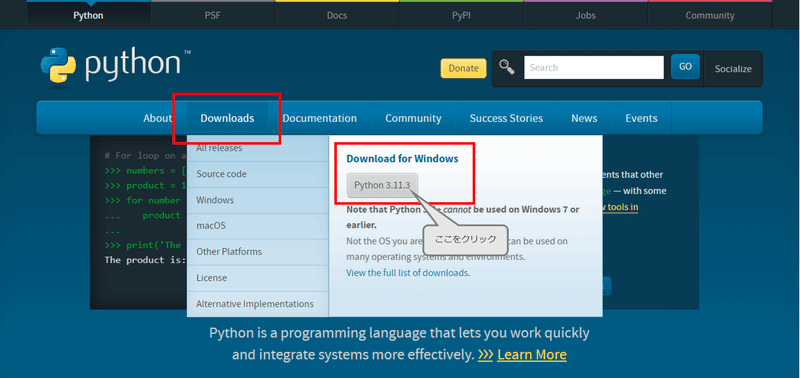This screenshot has height=378, width=800.
Task: Open the Success Stories menu
Action: click(x=506, y=118)
